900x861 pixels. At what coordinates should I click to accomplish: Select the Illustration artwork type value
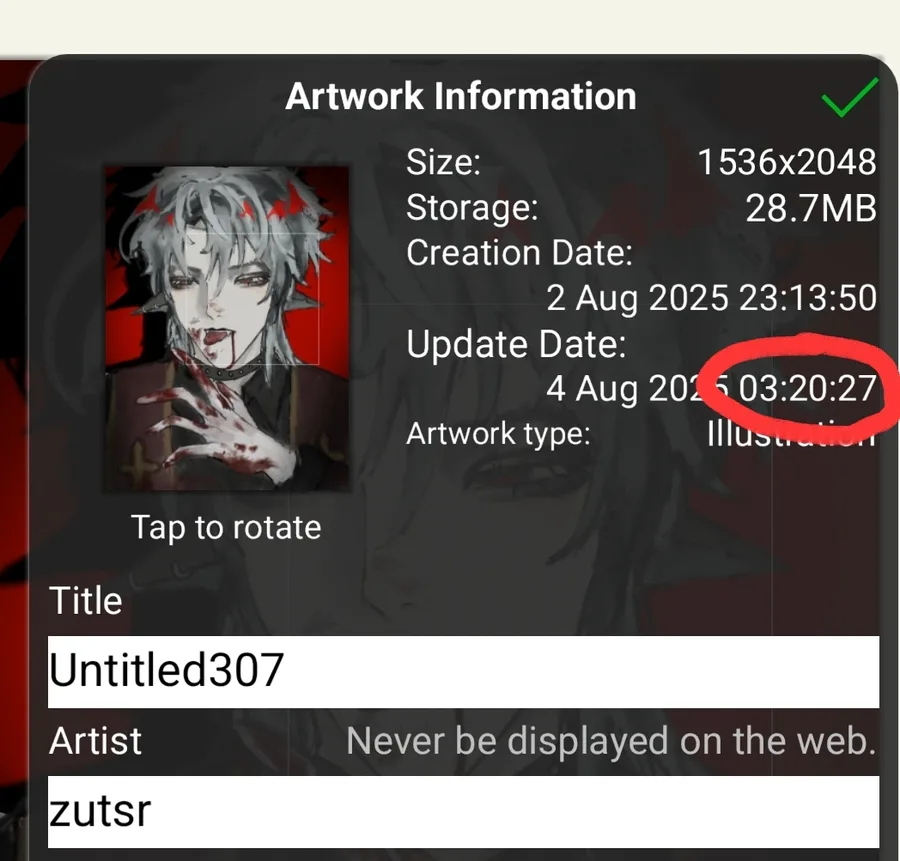pos(791,433)
